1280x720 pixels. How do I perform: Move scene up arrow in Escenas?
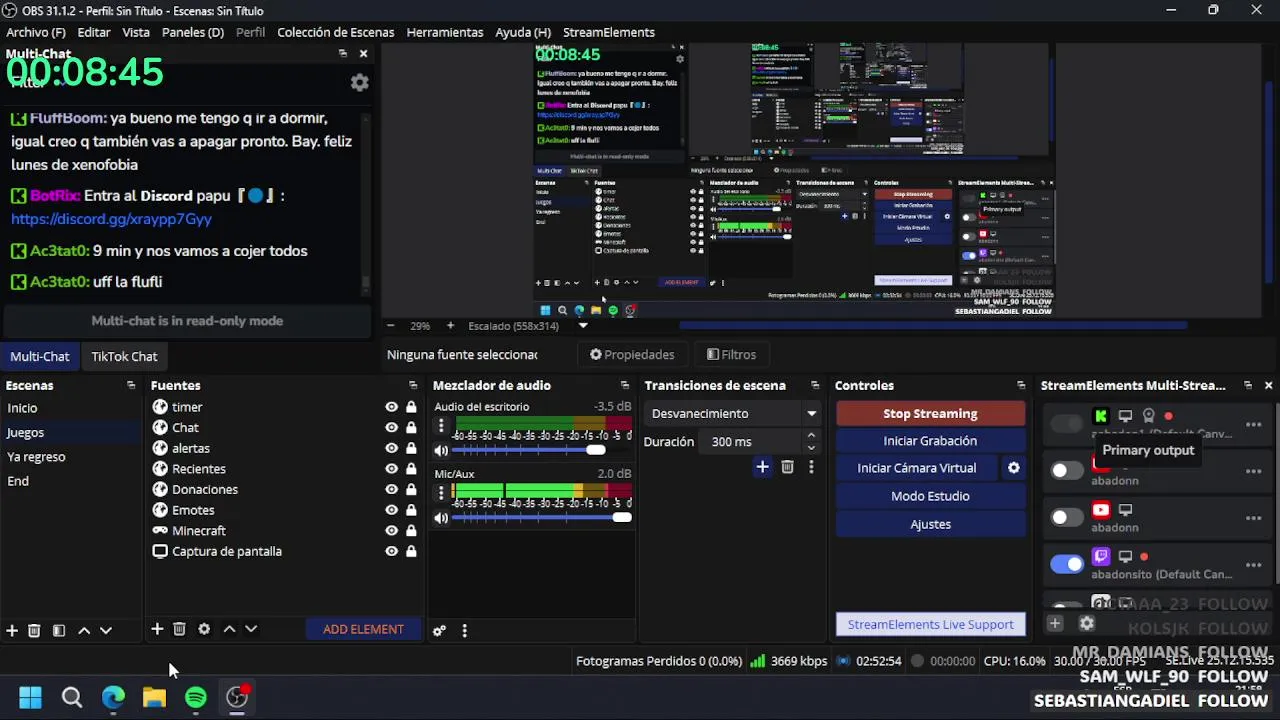84,630
